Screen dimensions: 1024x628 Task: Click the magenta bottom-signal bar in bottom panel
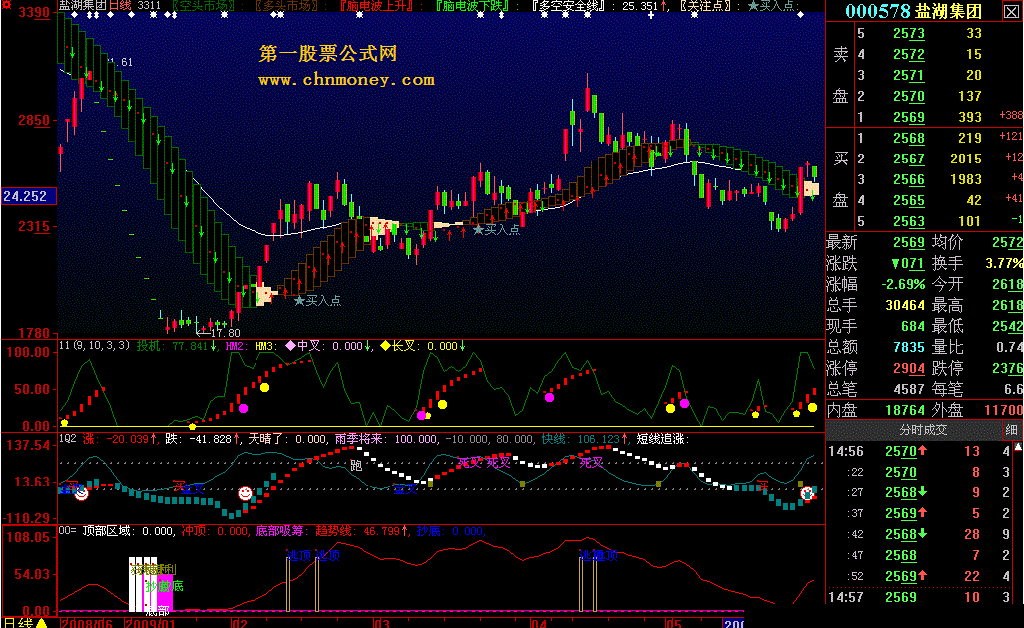point(165,593)
